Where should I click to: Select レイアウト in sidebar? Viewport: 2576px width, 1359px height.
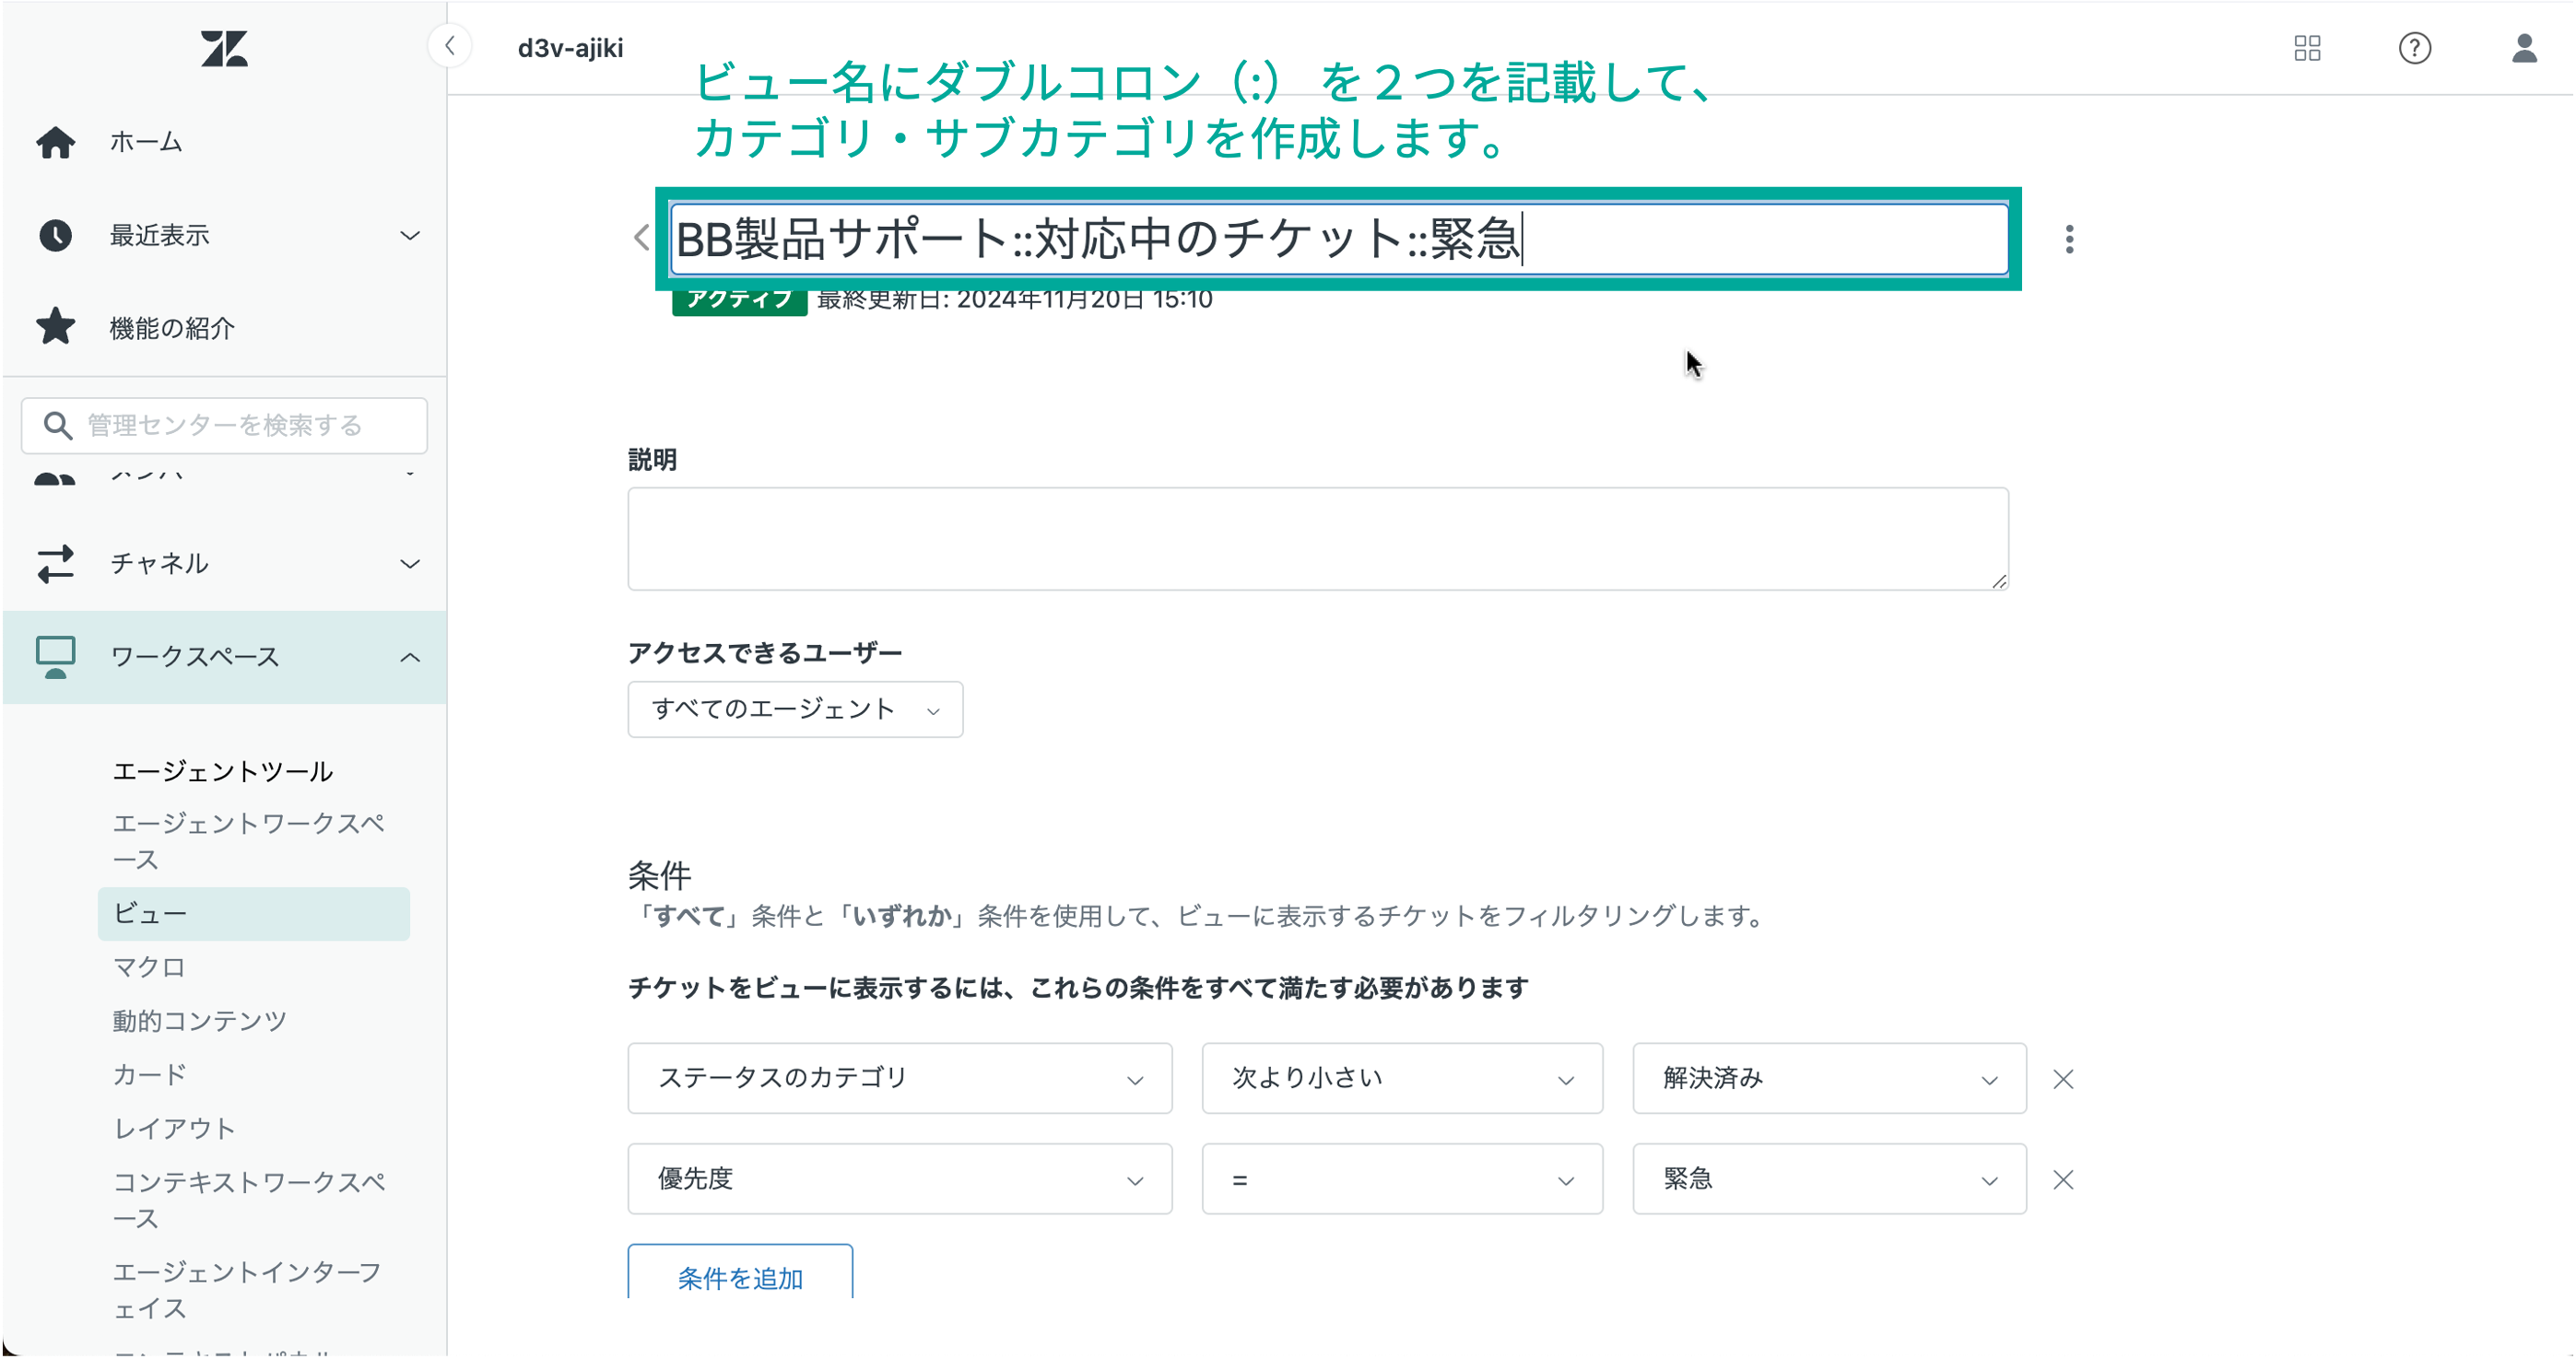point(174,1129)
